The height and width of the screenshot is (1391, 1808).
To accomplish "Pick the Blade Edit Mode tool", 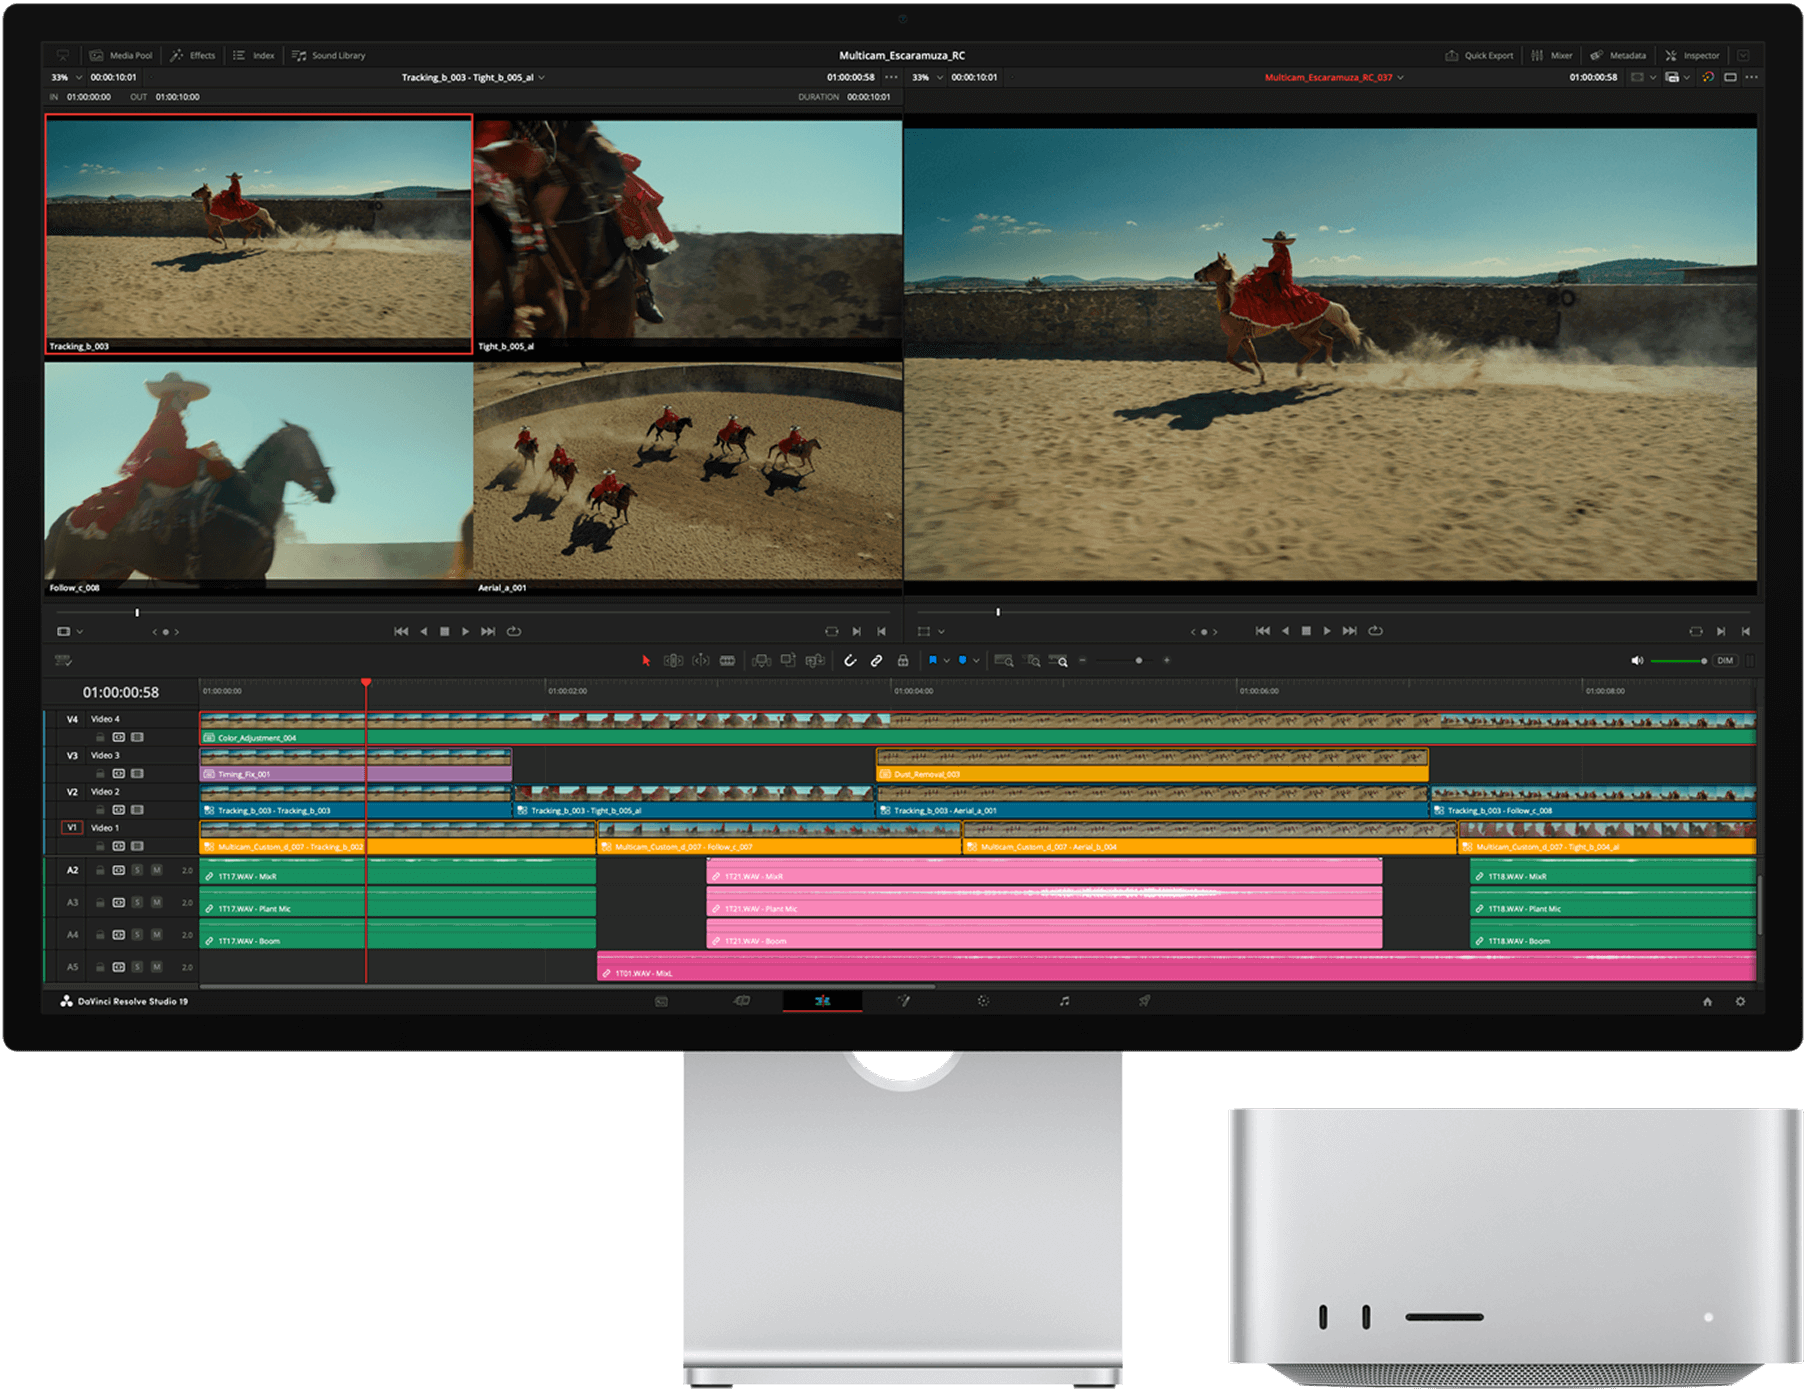I will click(728, 661).
